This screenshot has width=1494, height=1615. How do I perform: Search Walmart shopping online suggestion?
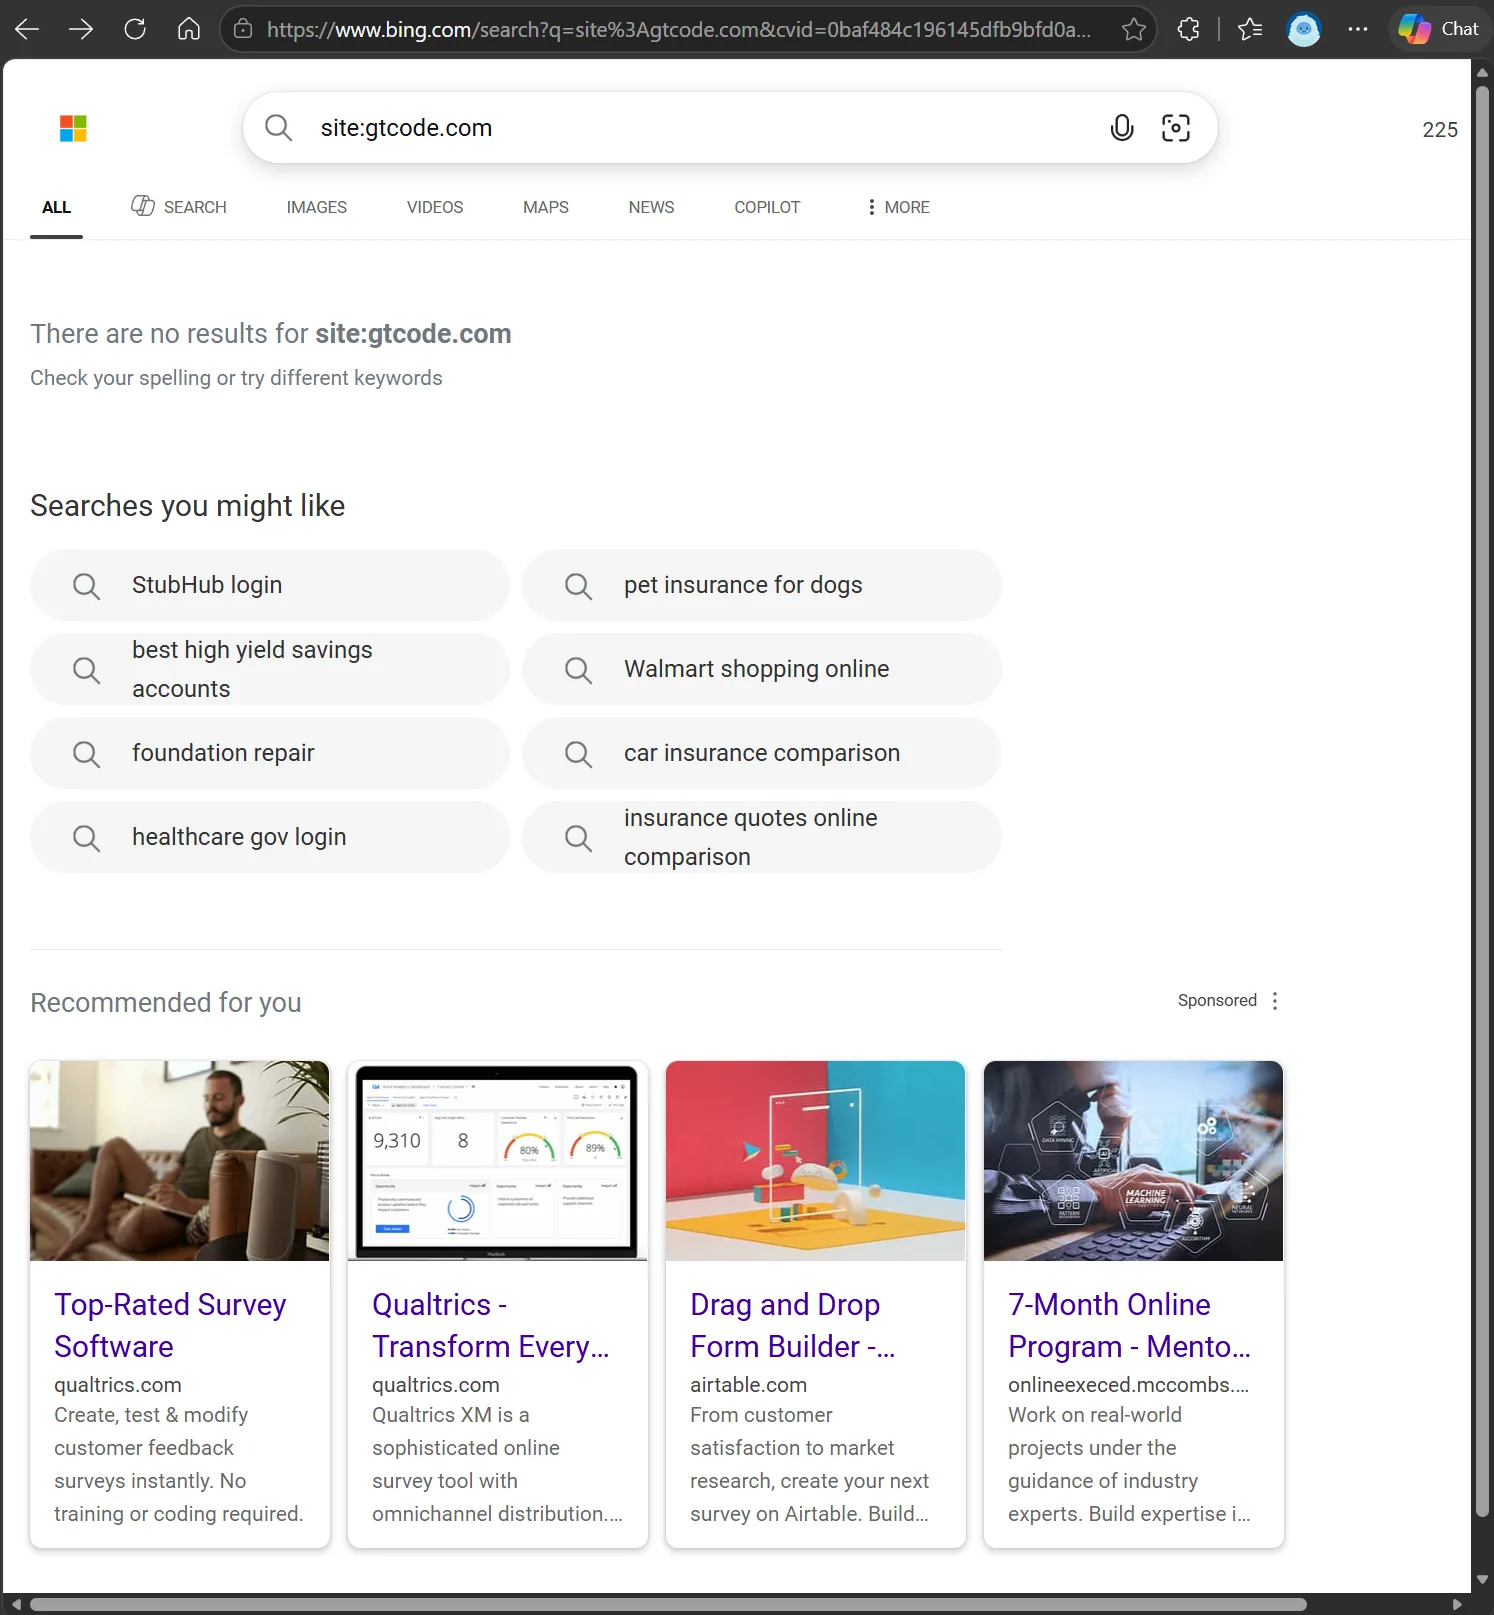(x=762, y=669)
